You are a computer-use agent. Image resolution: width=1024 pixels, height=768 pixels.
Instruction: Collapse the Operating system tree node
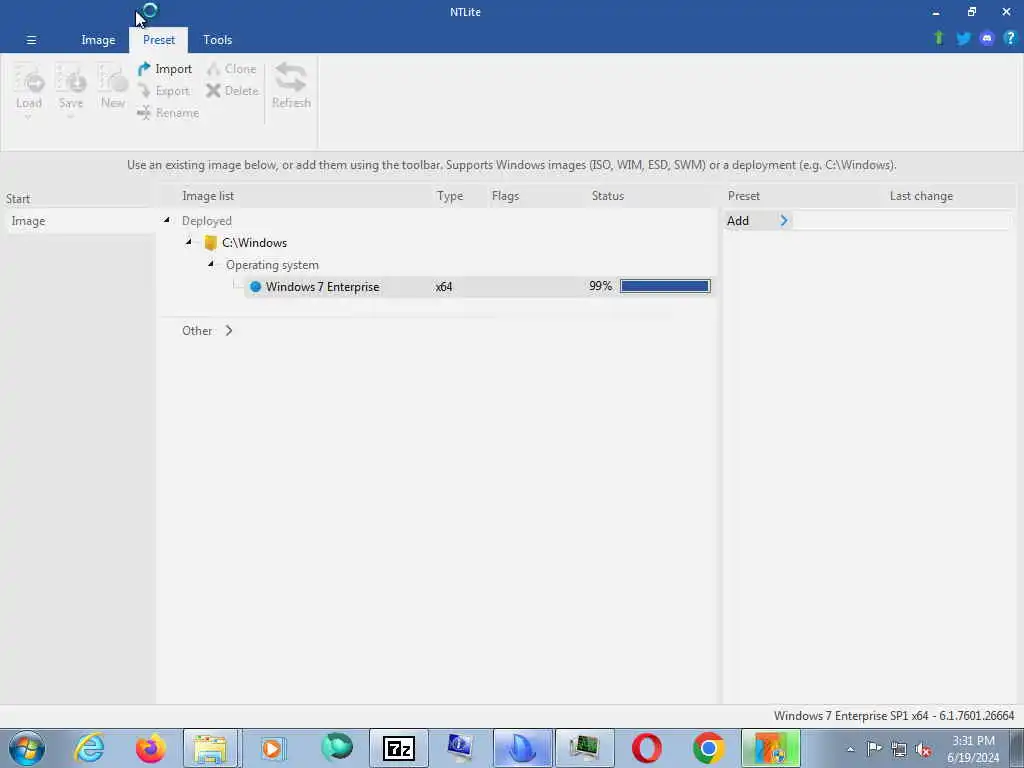[x=211, y=264]
